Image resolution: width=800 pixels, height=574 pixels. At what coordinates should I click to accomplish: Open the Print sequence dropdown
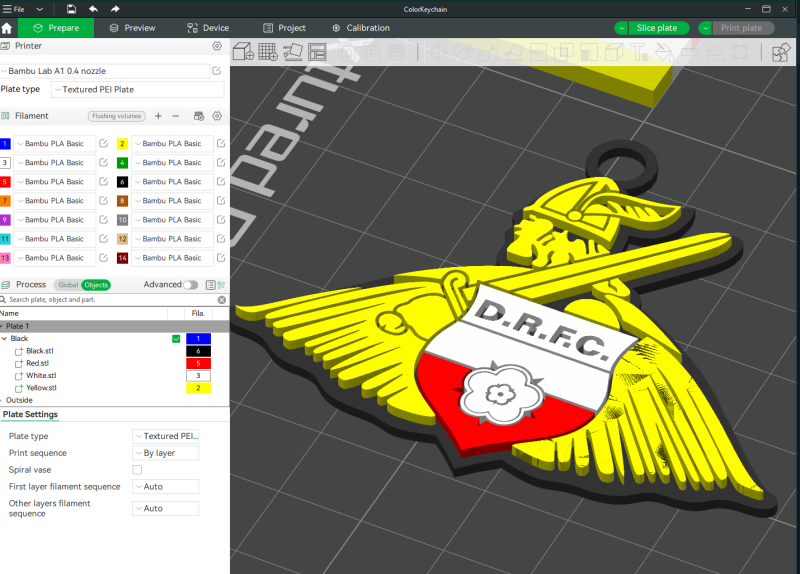[x=165, y=453]
